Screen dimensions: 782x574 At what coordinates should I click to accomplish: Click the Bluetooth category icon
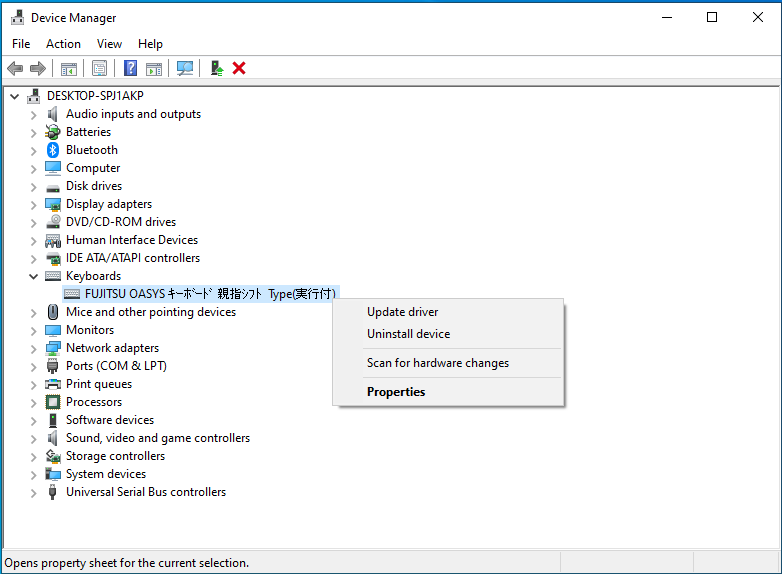click(53, 150)
